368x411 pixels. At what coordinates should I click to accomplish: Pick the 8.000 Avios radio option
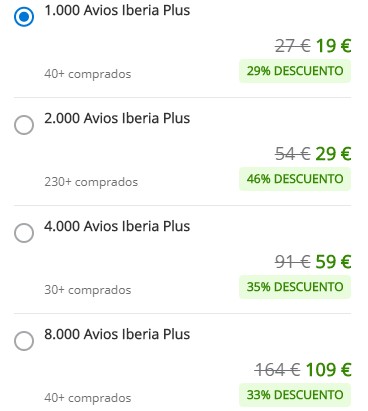(24, 341)
